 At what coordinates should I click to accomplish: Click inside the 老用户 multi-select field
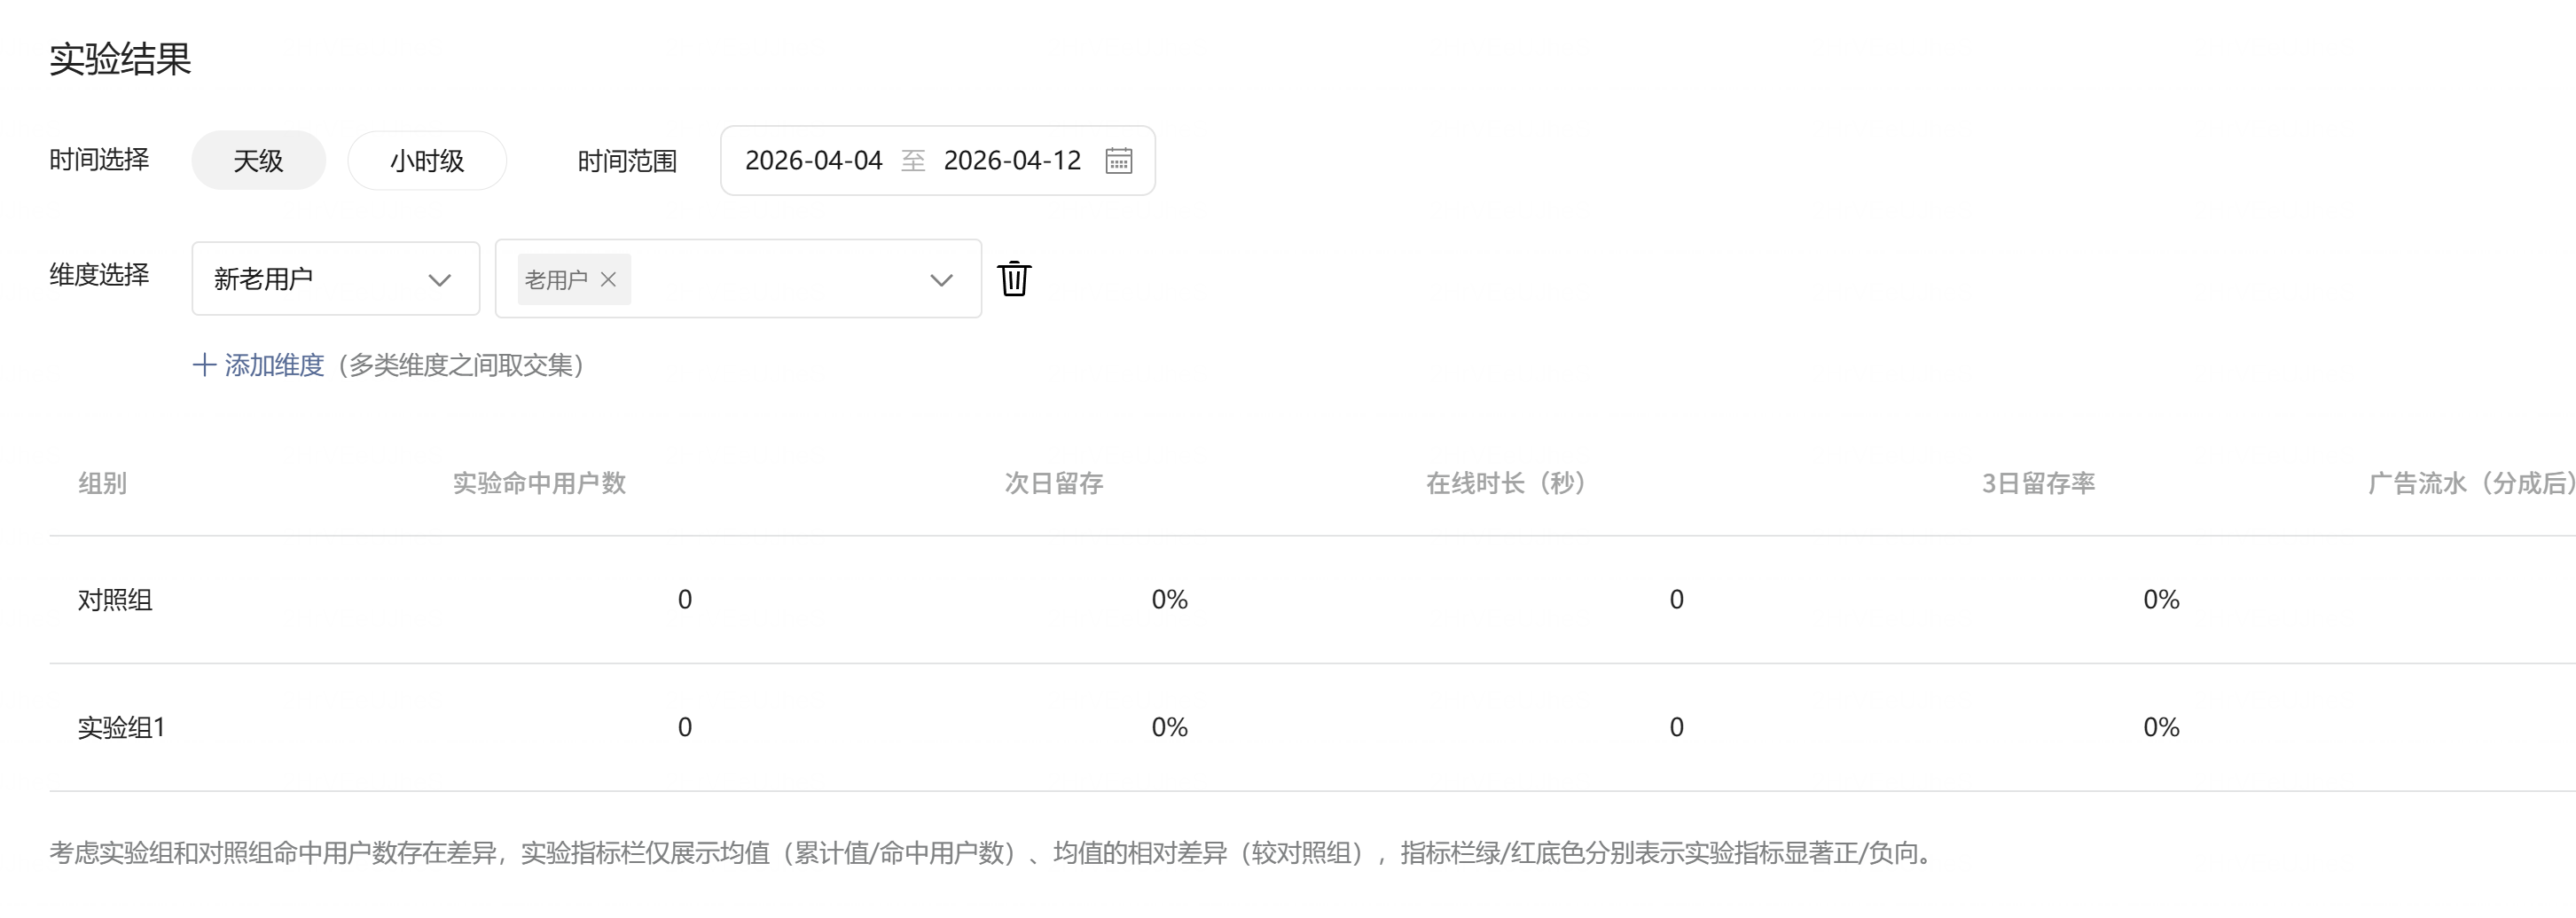[x=738, y=279]
